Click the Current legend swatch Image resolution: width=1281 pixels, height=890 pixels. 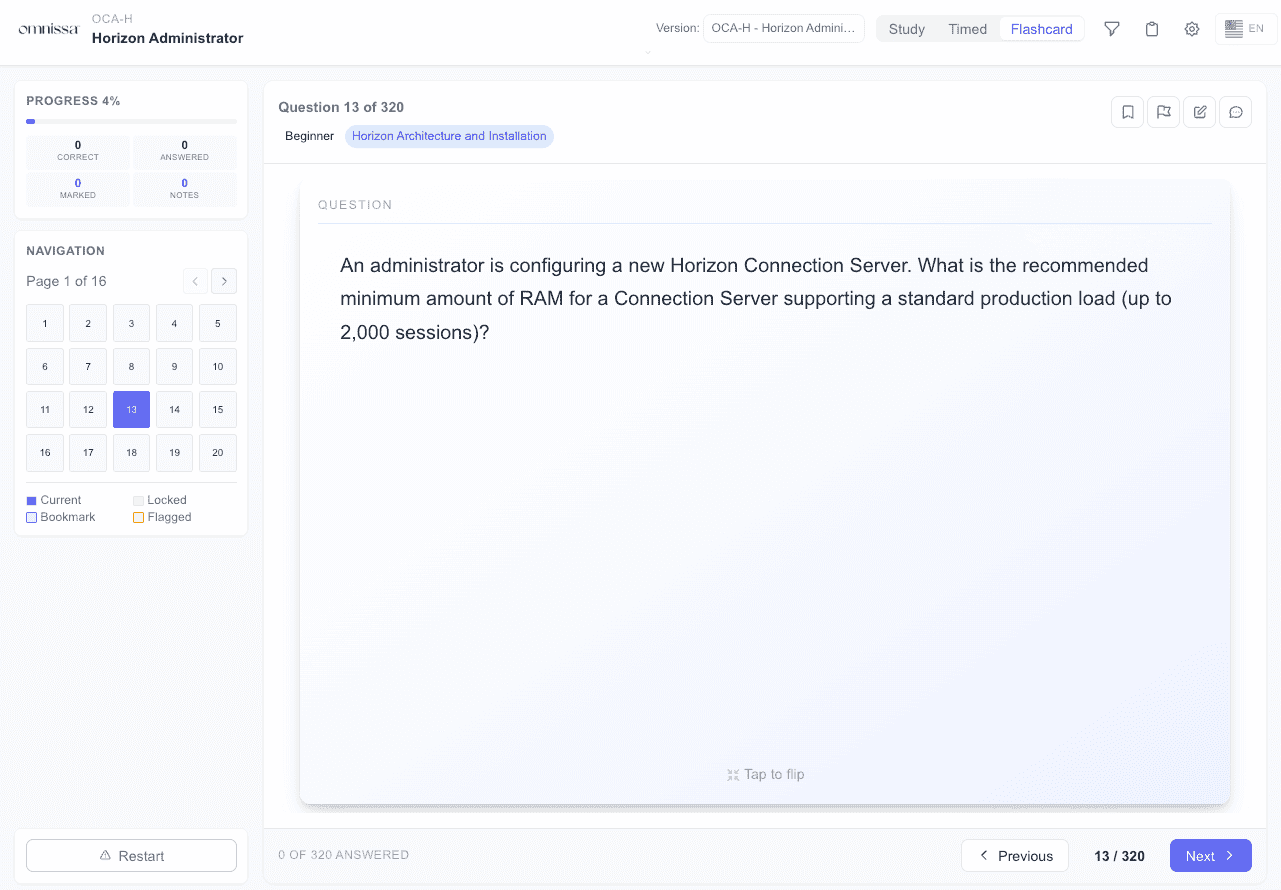(31, 500)
